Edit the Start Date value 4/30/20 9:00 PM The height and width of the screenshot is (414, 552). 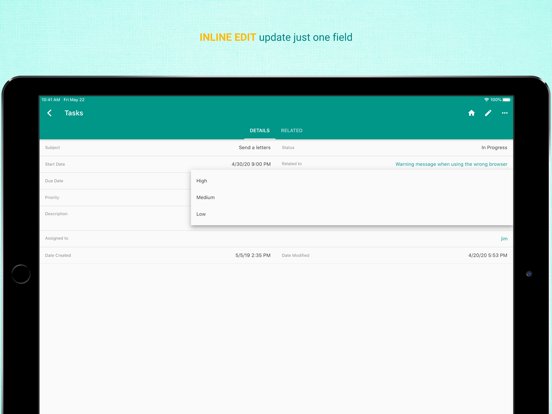[251, 164]
